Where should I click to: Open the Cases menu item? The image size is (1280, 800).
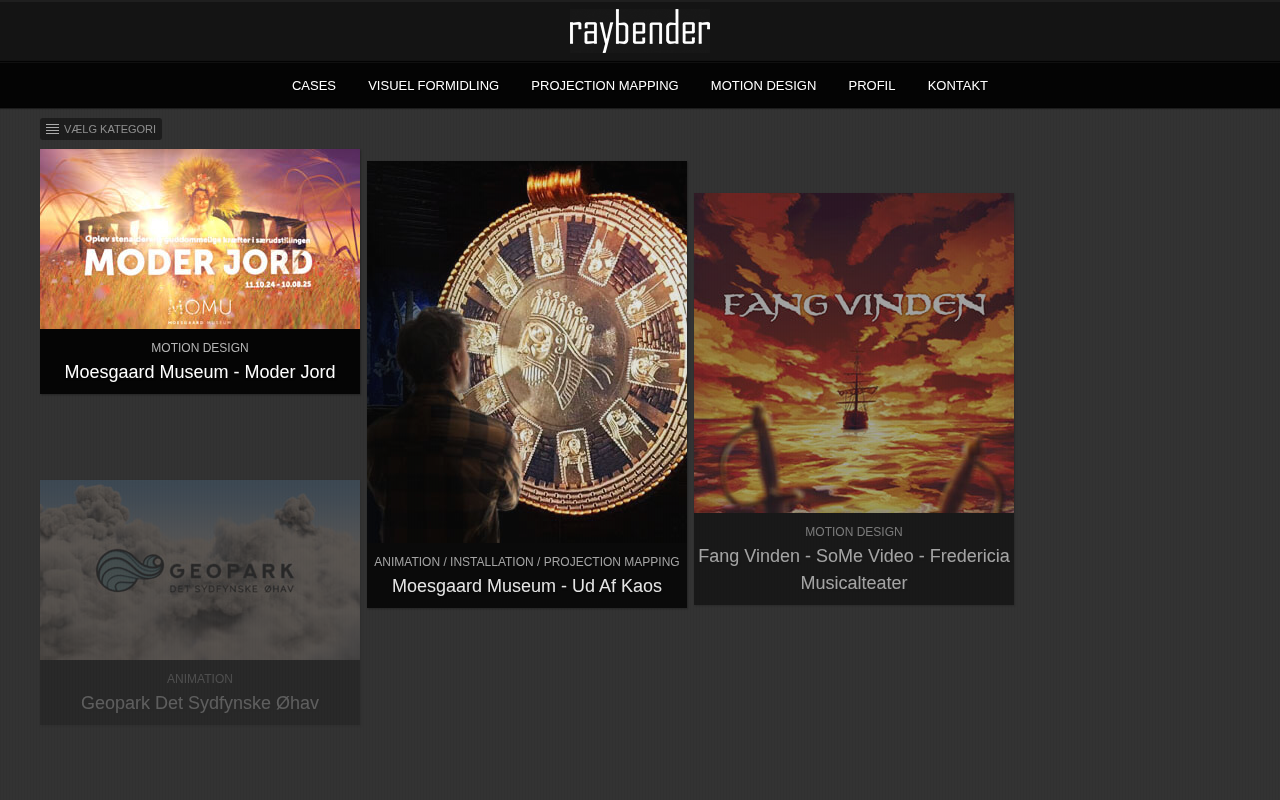(x=314, y=86)
